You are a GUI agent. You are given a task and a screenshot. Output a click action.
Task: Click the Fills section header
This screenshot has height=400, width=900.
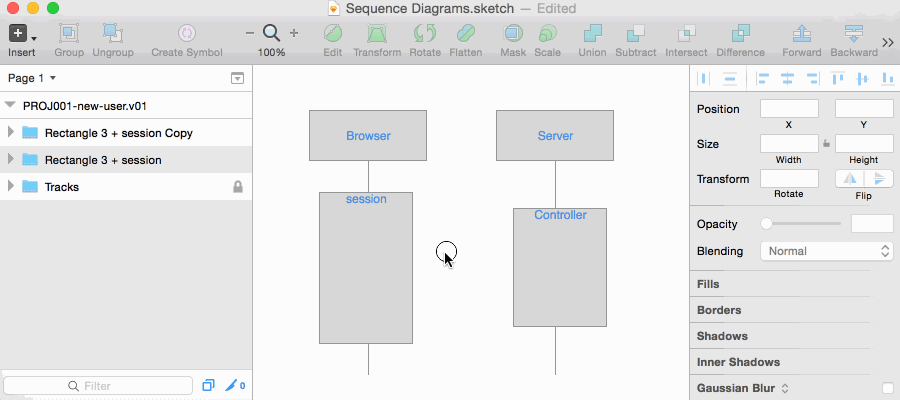pyautogui.click(x=708, y=284)
